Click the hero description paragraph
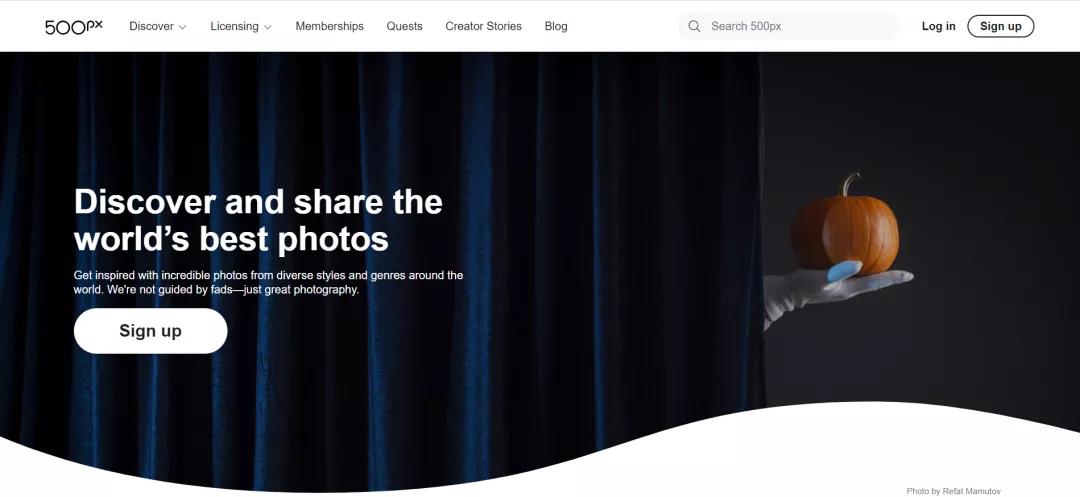This screenshot has height=497, width=1080. pyautogui.click(x=269, y=282)
